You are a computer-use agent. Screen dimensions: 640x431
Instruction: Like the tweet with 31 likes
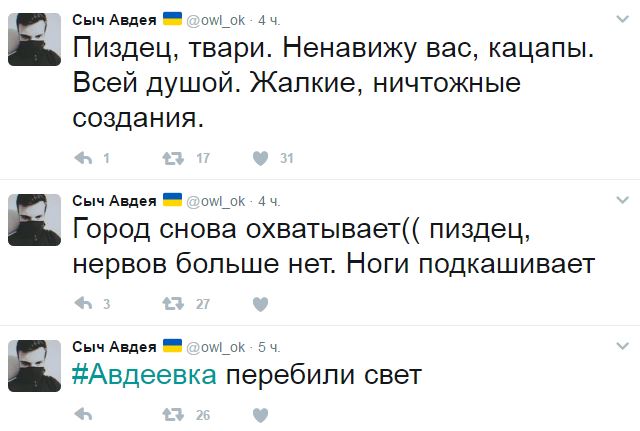pyautogui.click(x=260, y=158)
